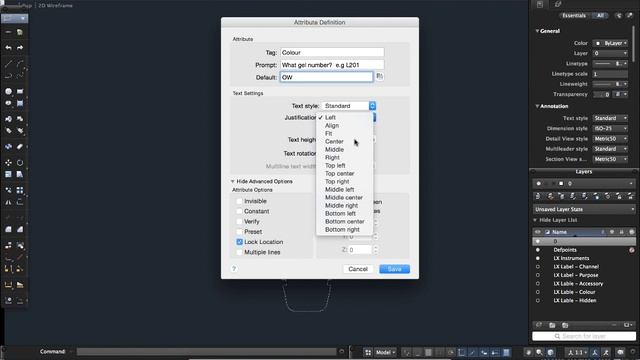The image size is (640, 360).
Task: Open the Multileader style dropdown
Action: [610, 149]
